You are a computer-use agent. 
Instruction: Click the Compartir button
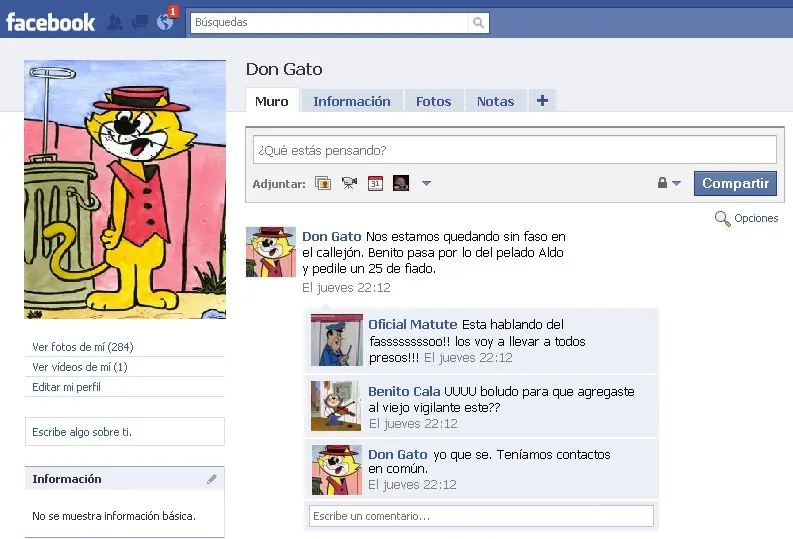click(x=735, y=183)
